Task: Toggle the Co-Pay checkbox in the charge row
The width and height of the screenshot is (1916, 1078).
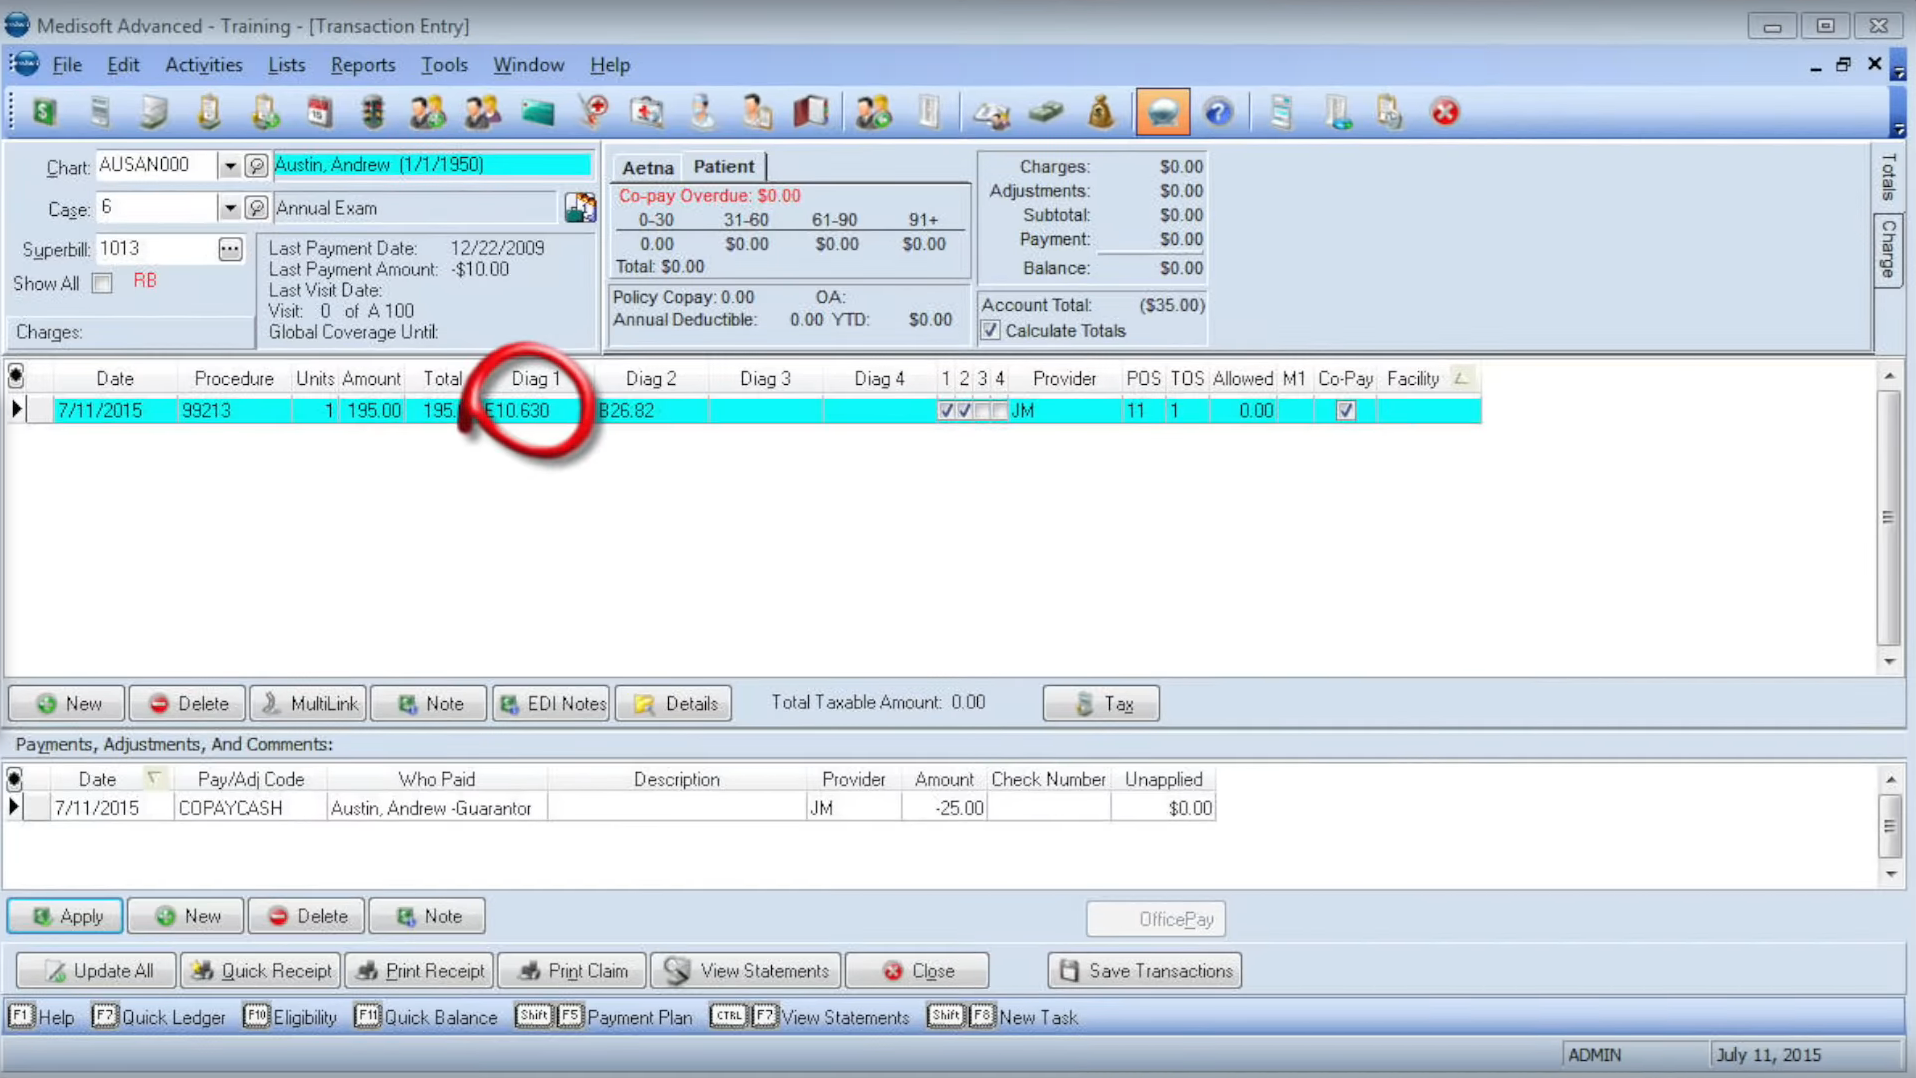Action: point(1345,410)
